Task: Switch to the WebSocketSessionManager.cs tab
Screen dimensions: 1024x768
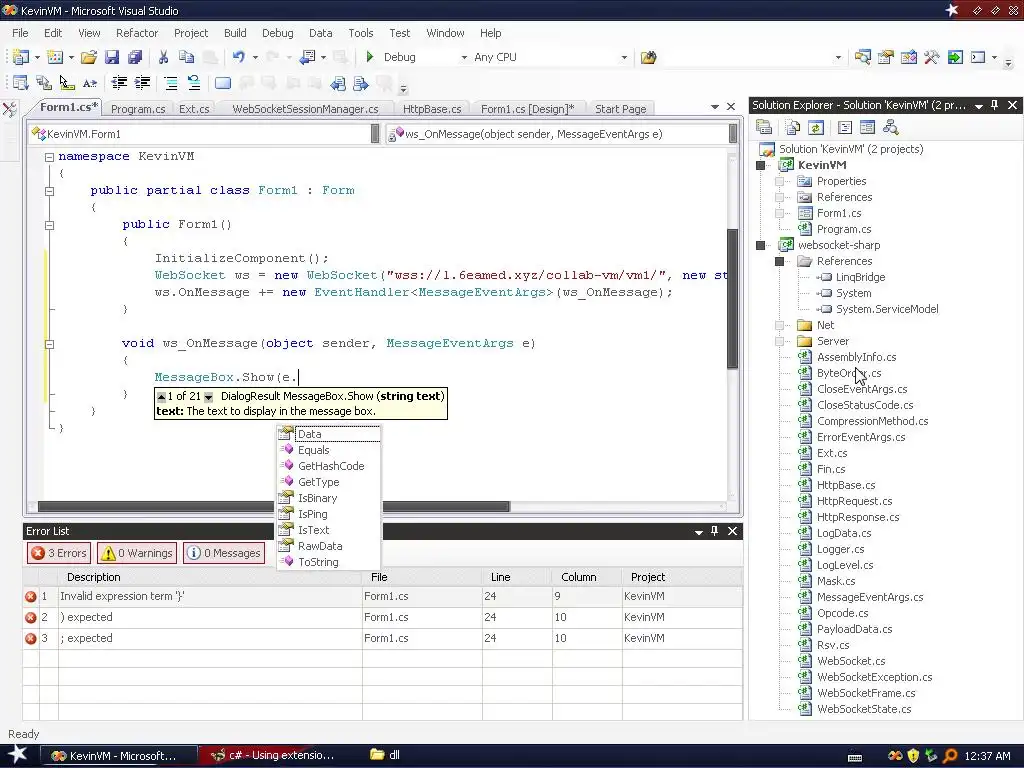Action: click(x=305, y=109)
